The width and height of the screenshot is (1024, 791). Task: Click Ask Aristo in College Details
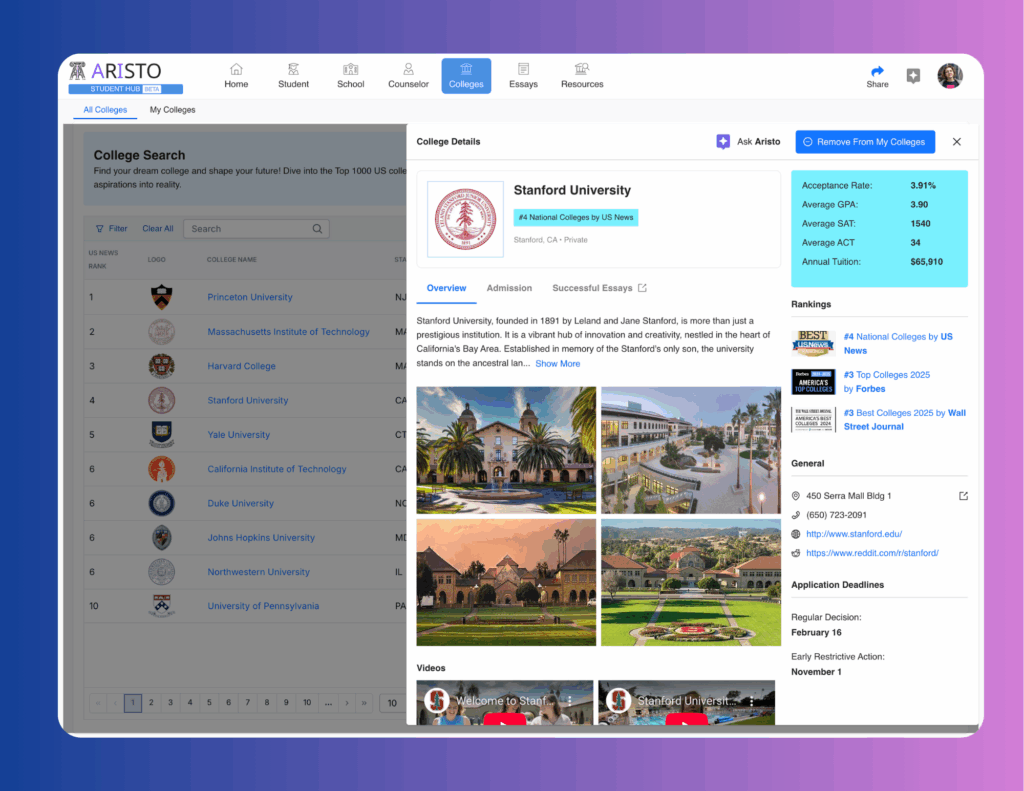point(748,142)
